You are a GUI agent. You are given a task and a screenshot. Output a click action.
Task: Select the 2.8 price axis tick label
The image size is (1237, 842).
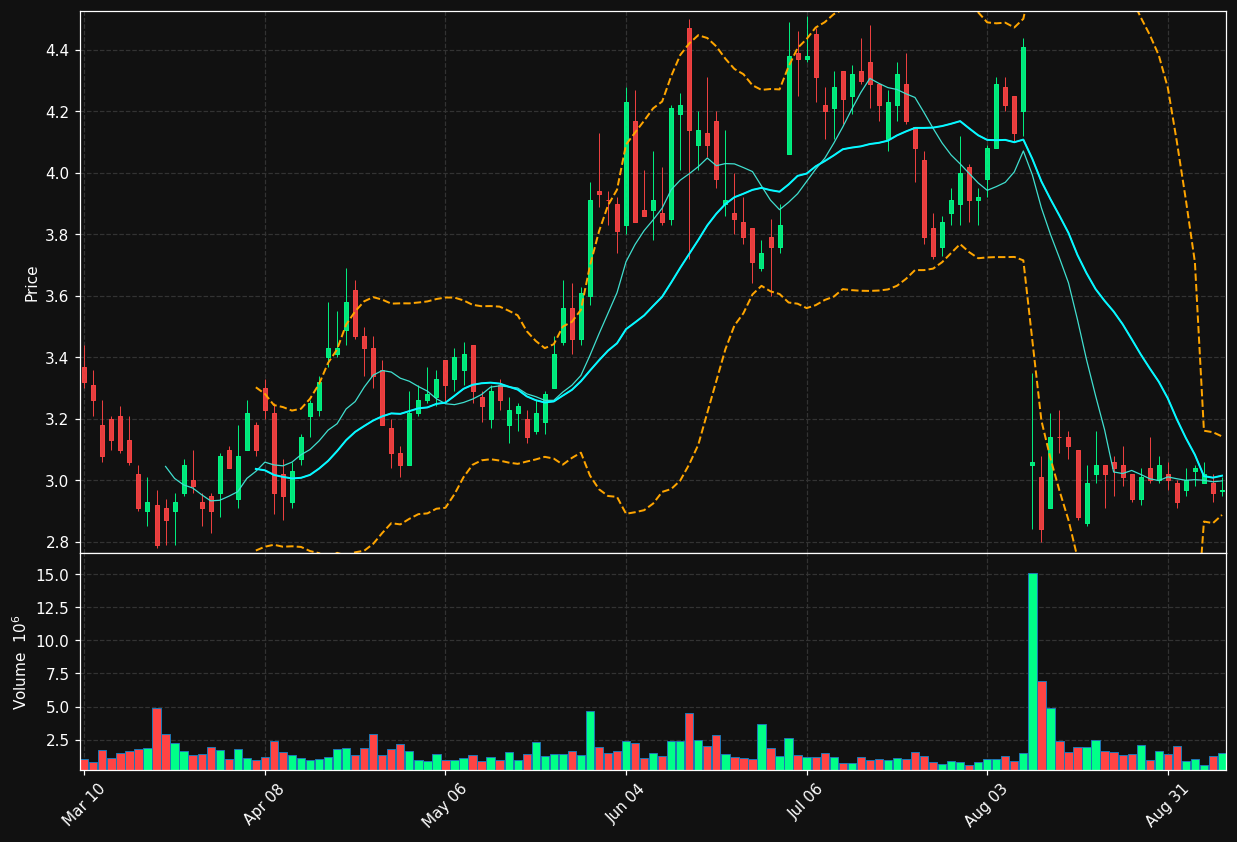pyautogui.click(x=60, y=543)
